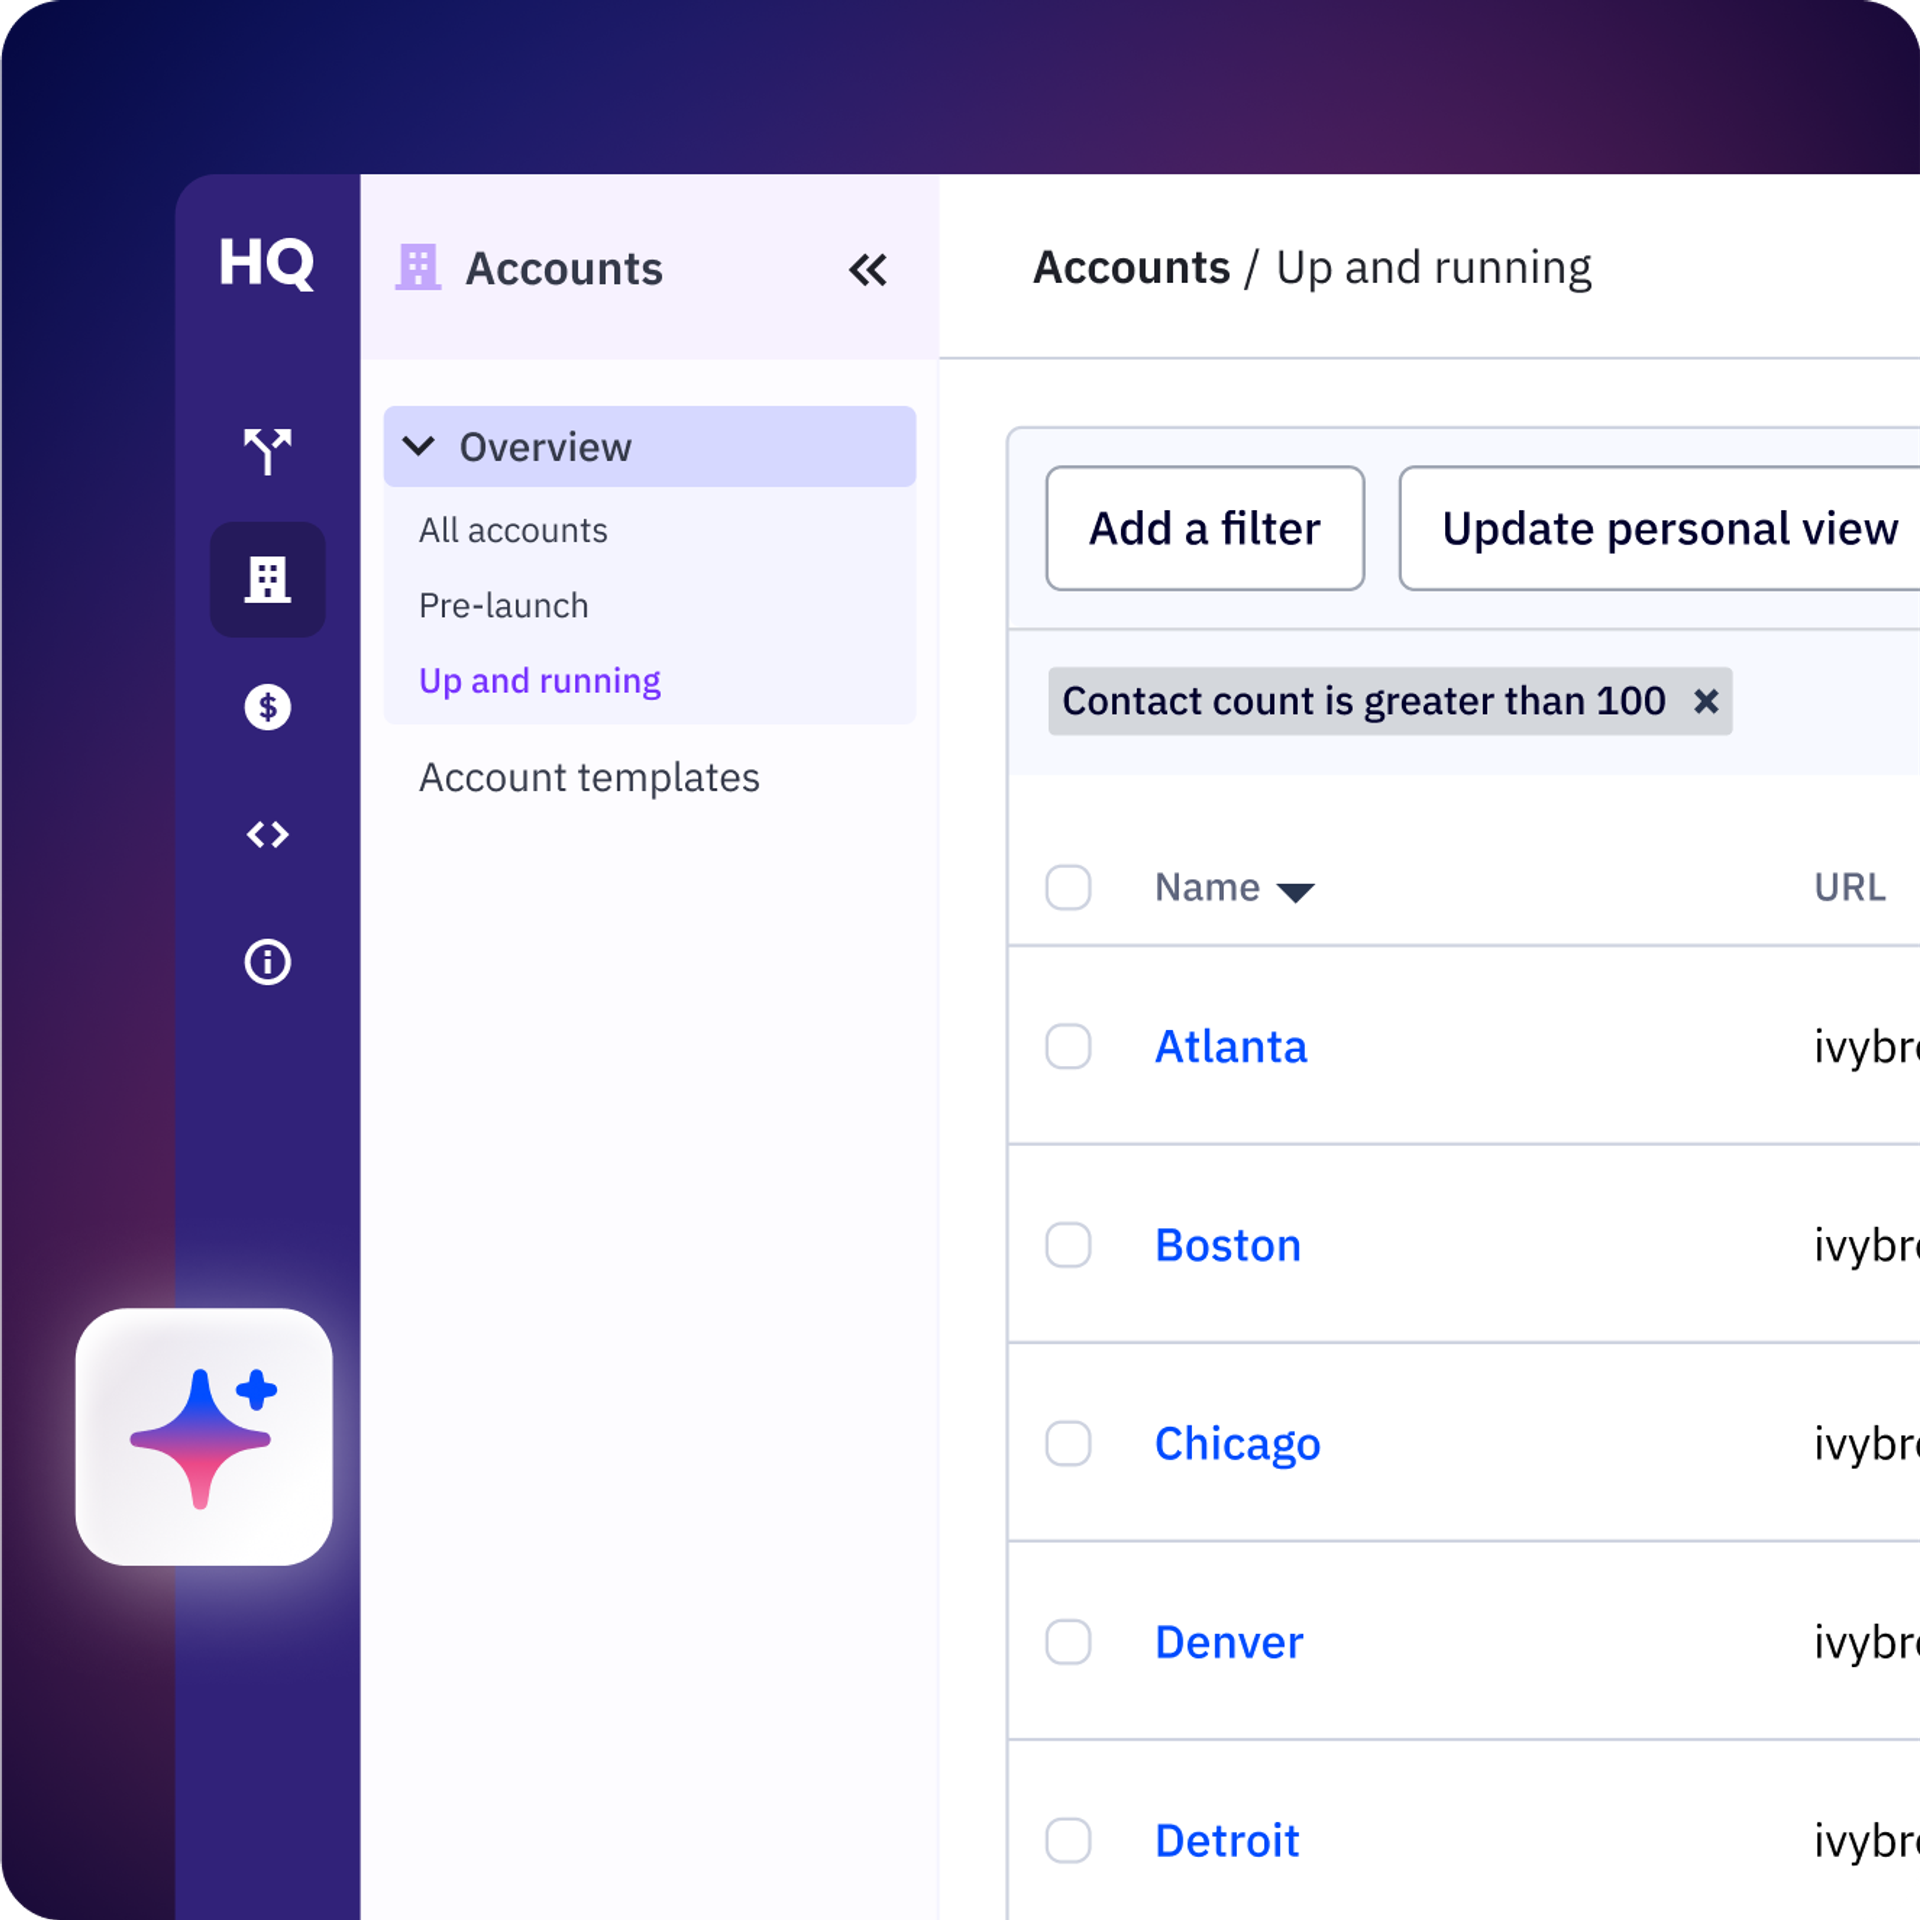Sort by Name column arrow
The image size is (1920, 1920).
coord(1295,892)
